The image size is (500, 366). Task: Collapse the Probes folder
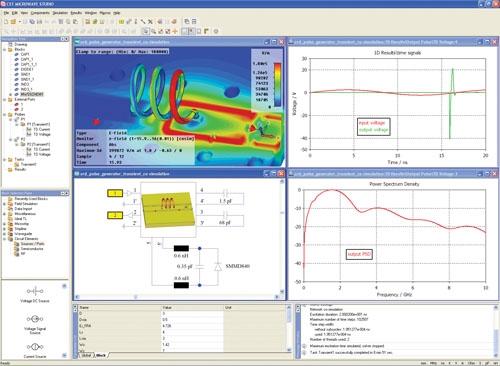[5, 114]
